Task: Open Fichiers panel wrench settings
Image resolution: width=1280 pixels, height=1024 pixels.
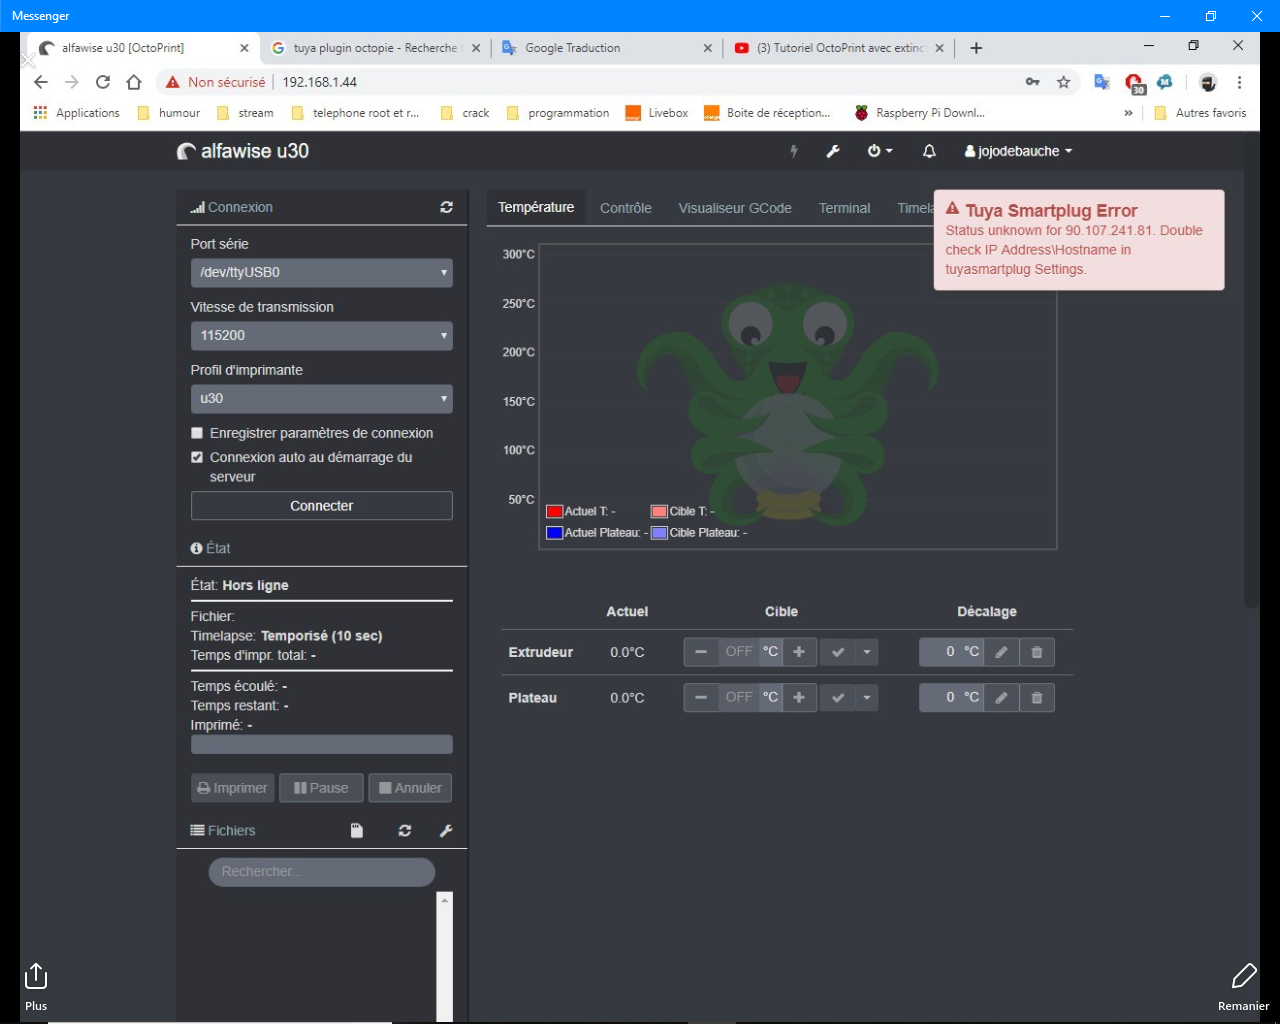Action: tap(446, 831)
